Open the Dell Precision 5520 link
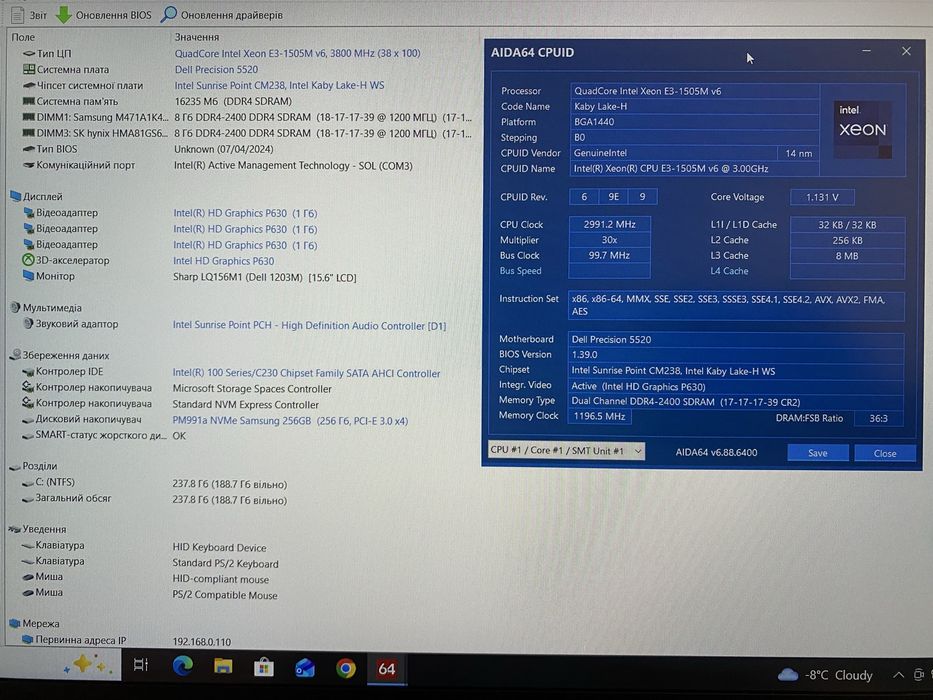 [x=216, y=69]
